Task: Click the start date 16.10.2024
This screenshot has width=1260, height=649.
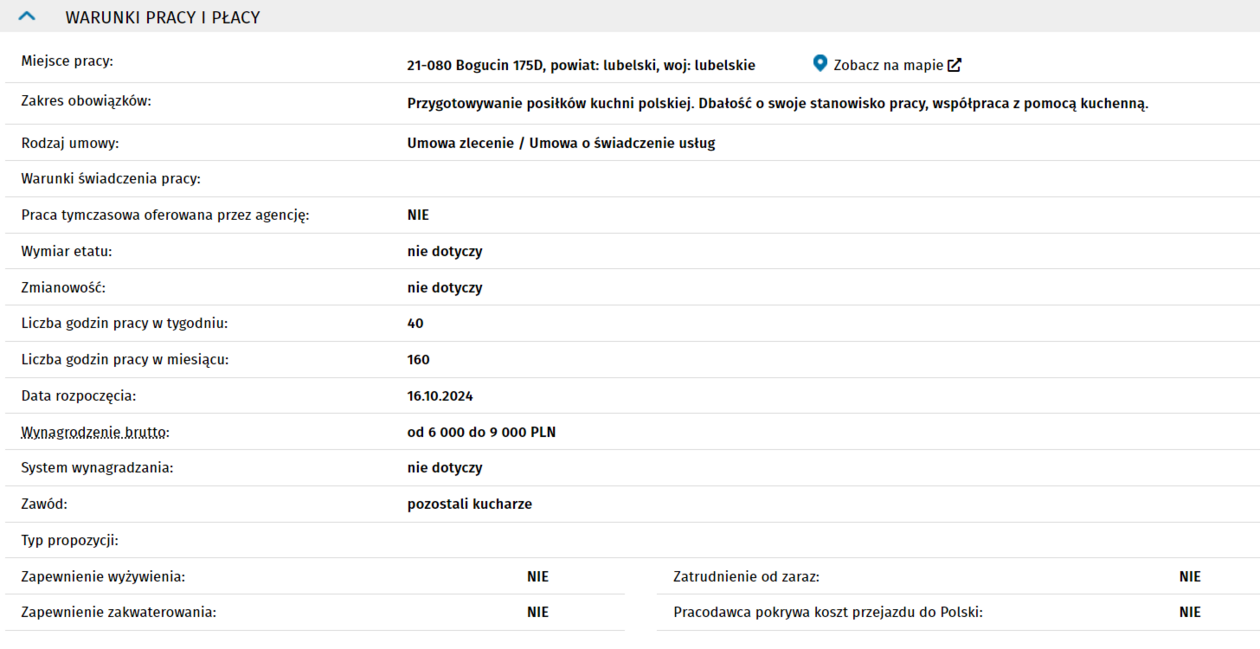Action: [x=440, y=396]
